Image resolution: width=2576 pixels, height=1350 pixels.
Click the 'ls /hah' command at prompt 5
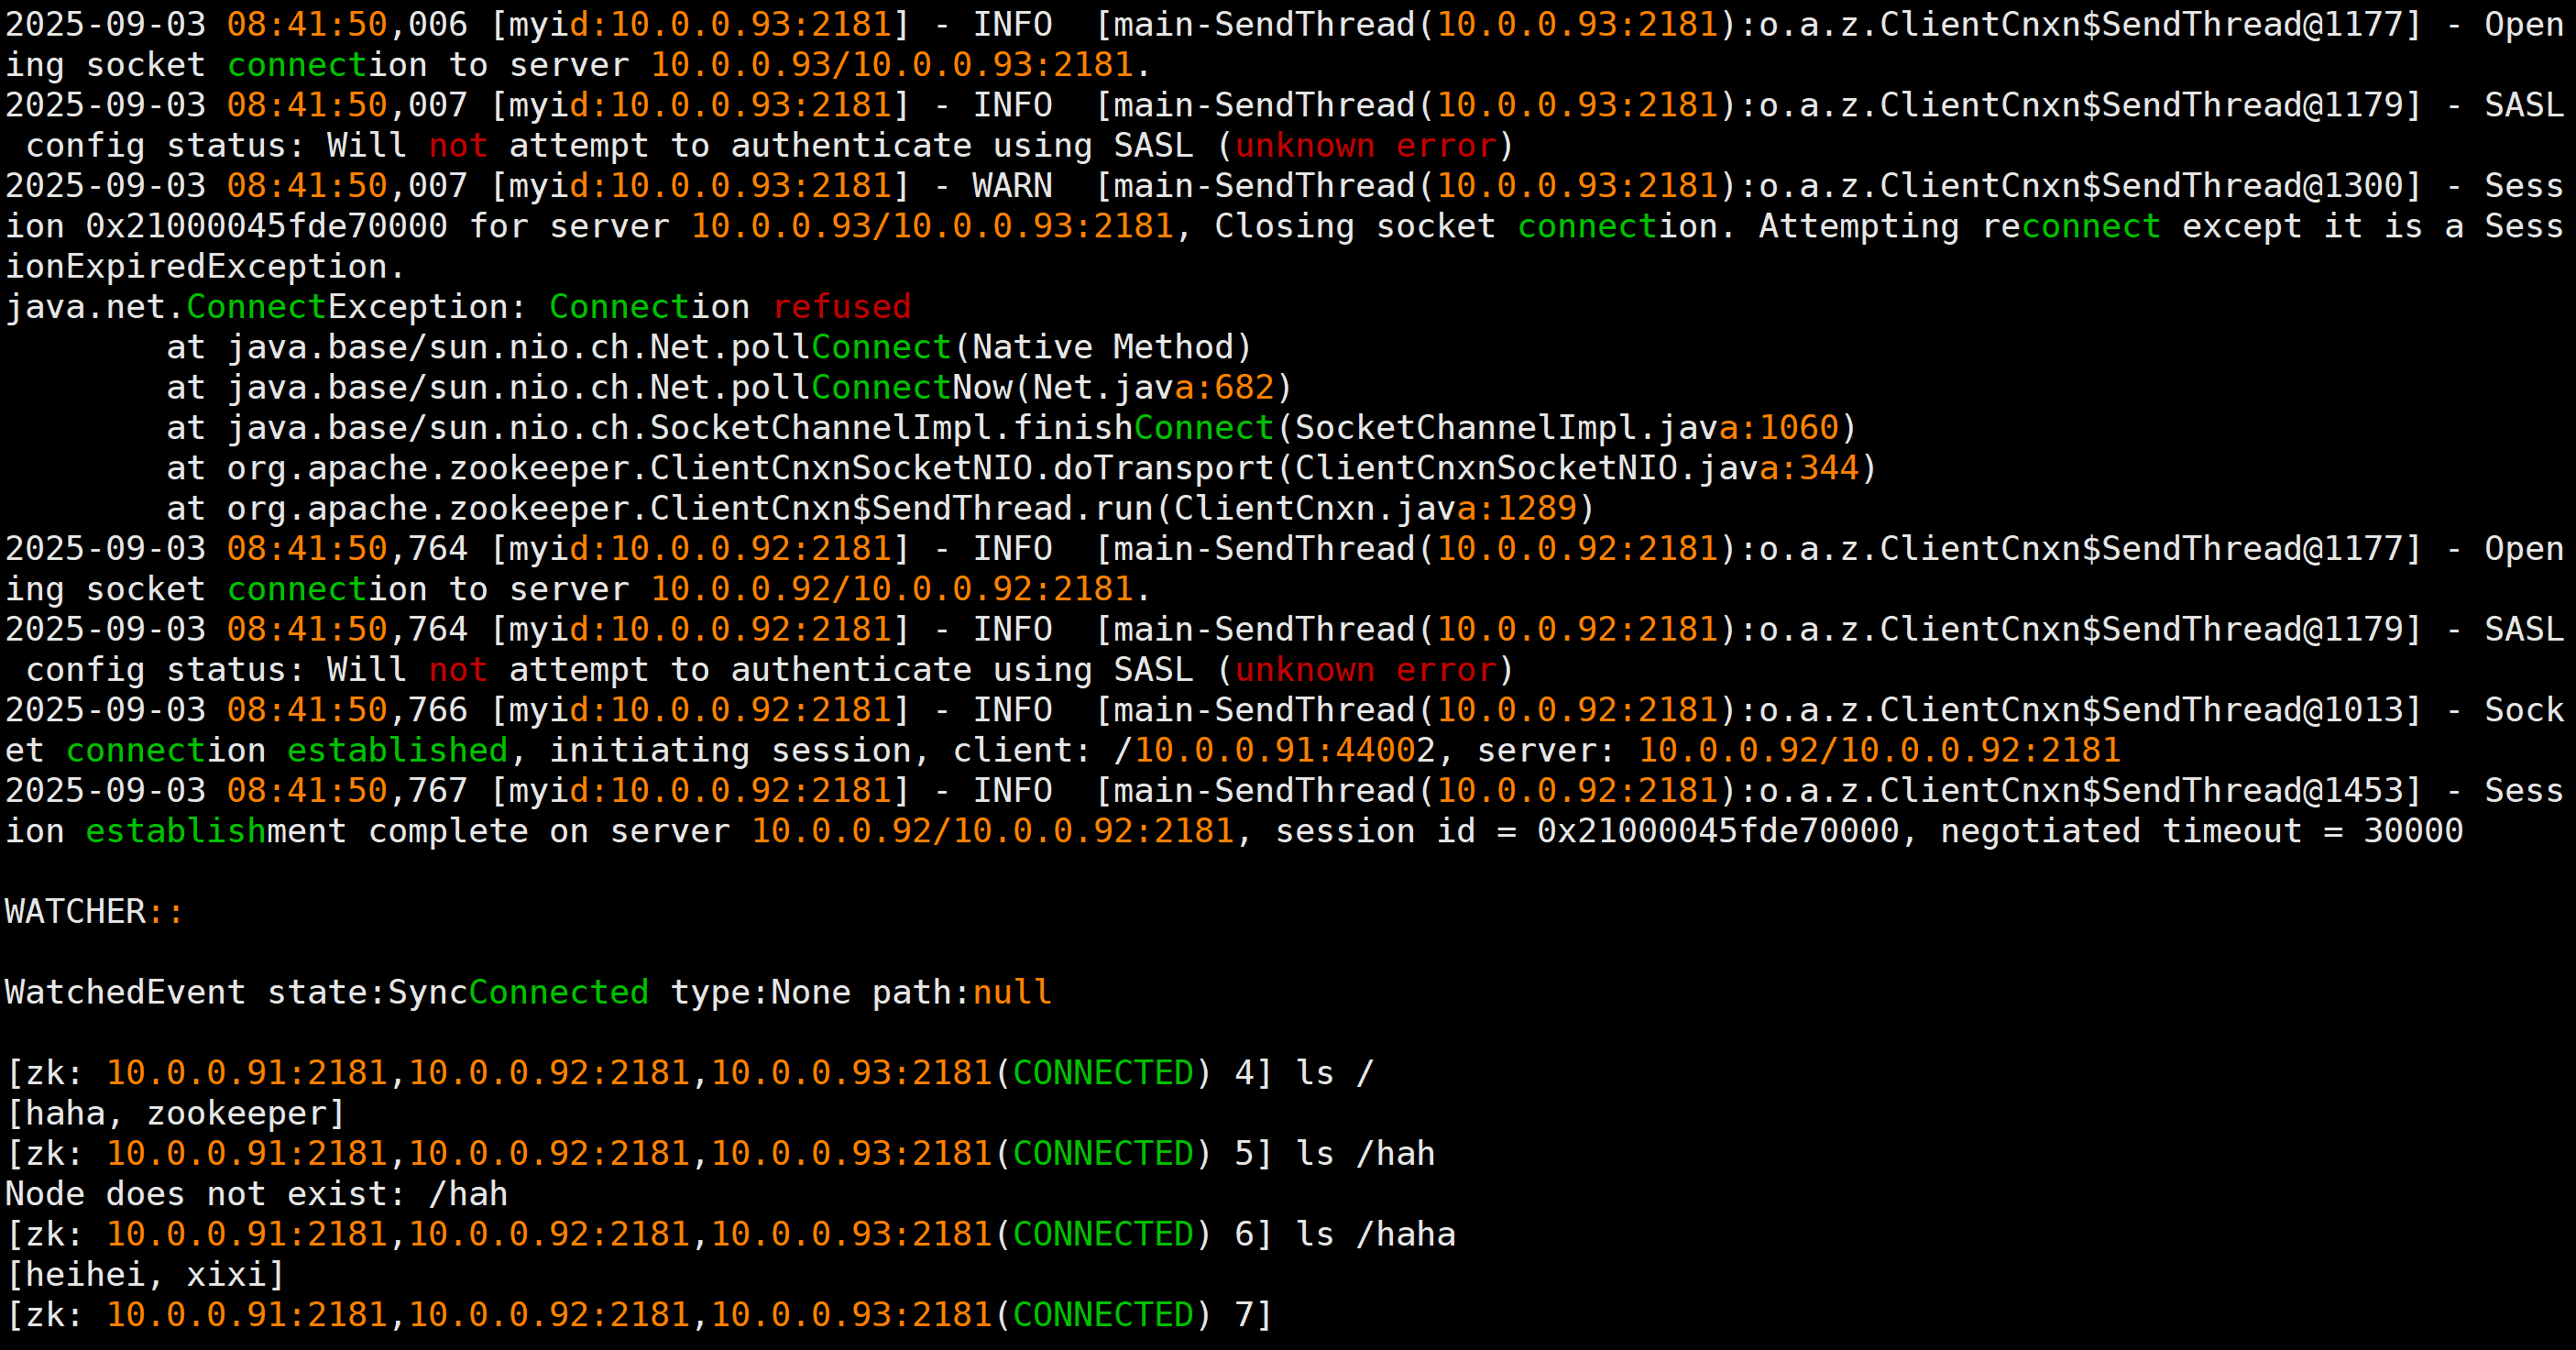point(1365,1154)
